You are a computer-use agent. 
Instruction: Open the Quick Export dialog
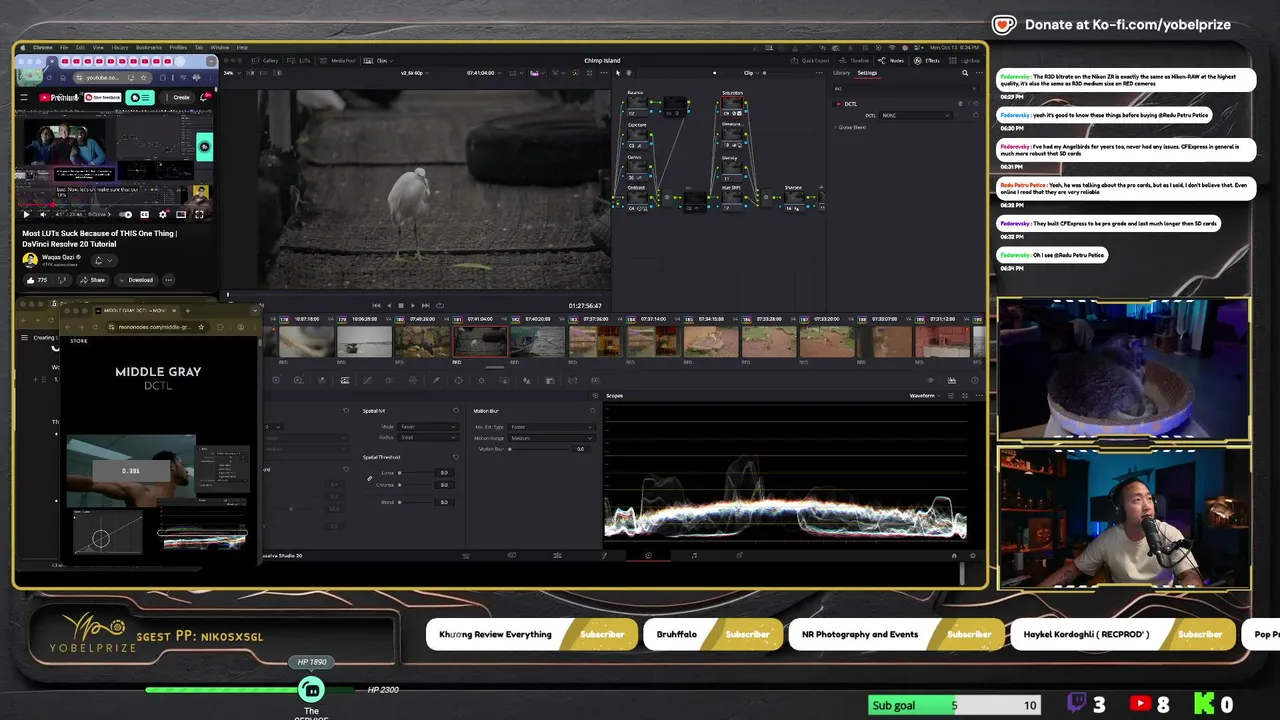(810, 61)
